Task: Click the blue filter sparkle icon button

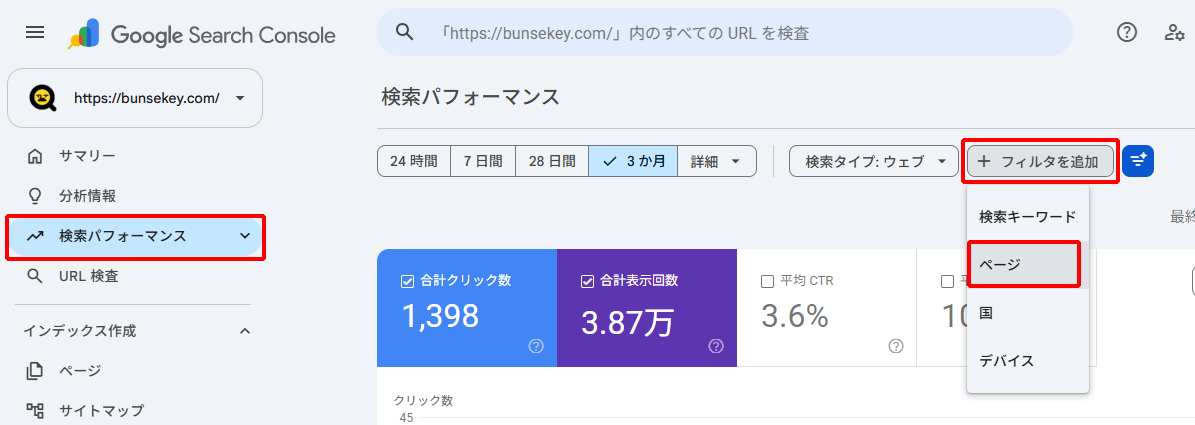Action: pyautogui.click(x=1138, y=161)
